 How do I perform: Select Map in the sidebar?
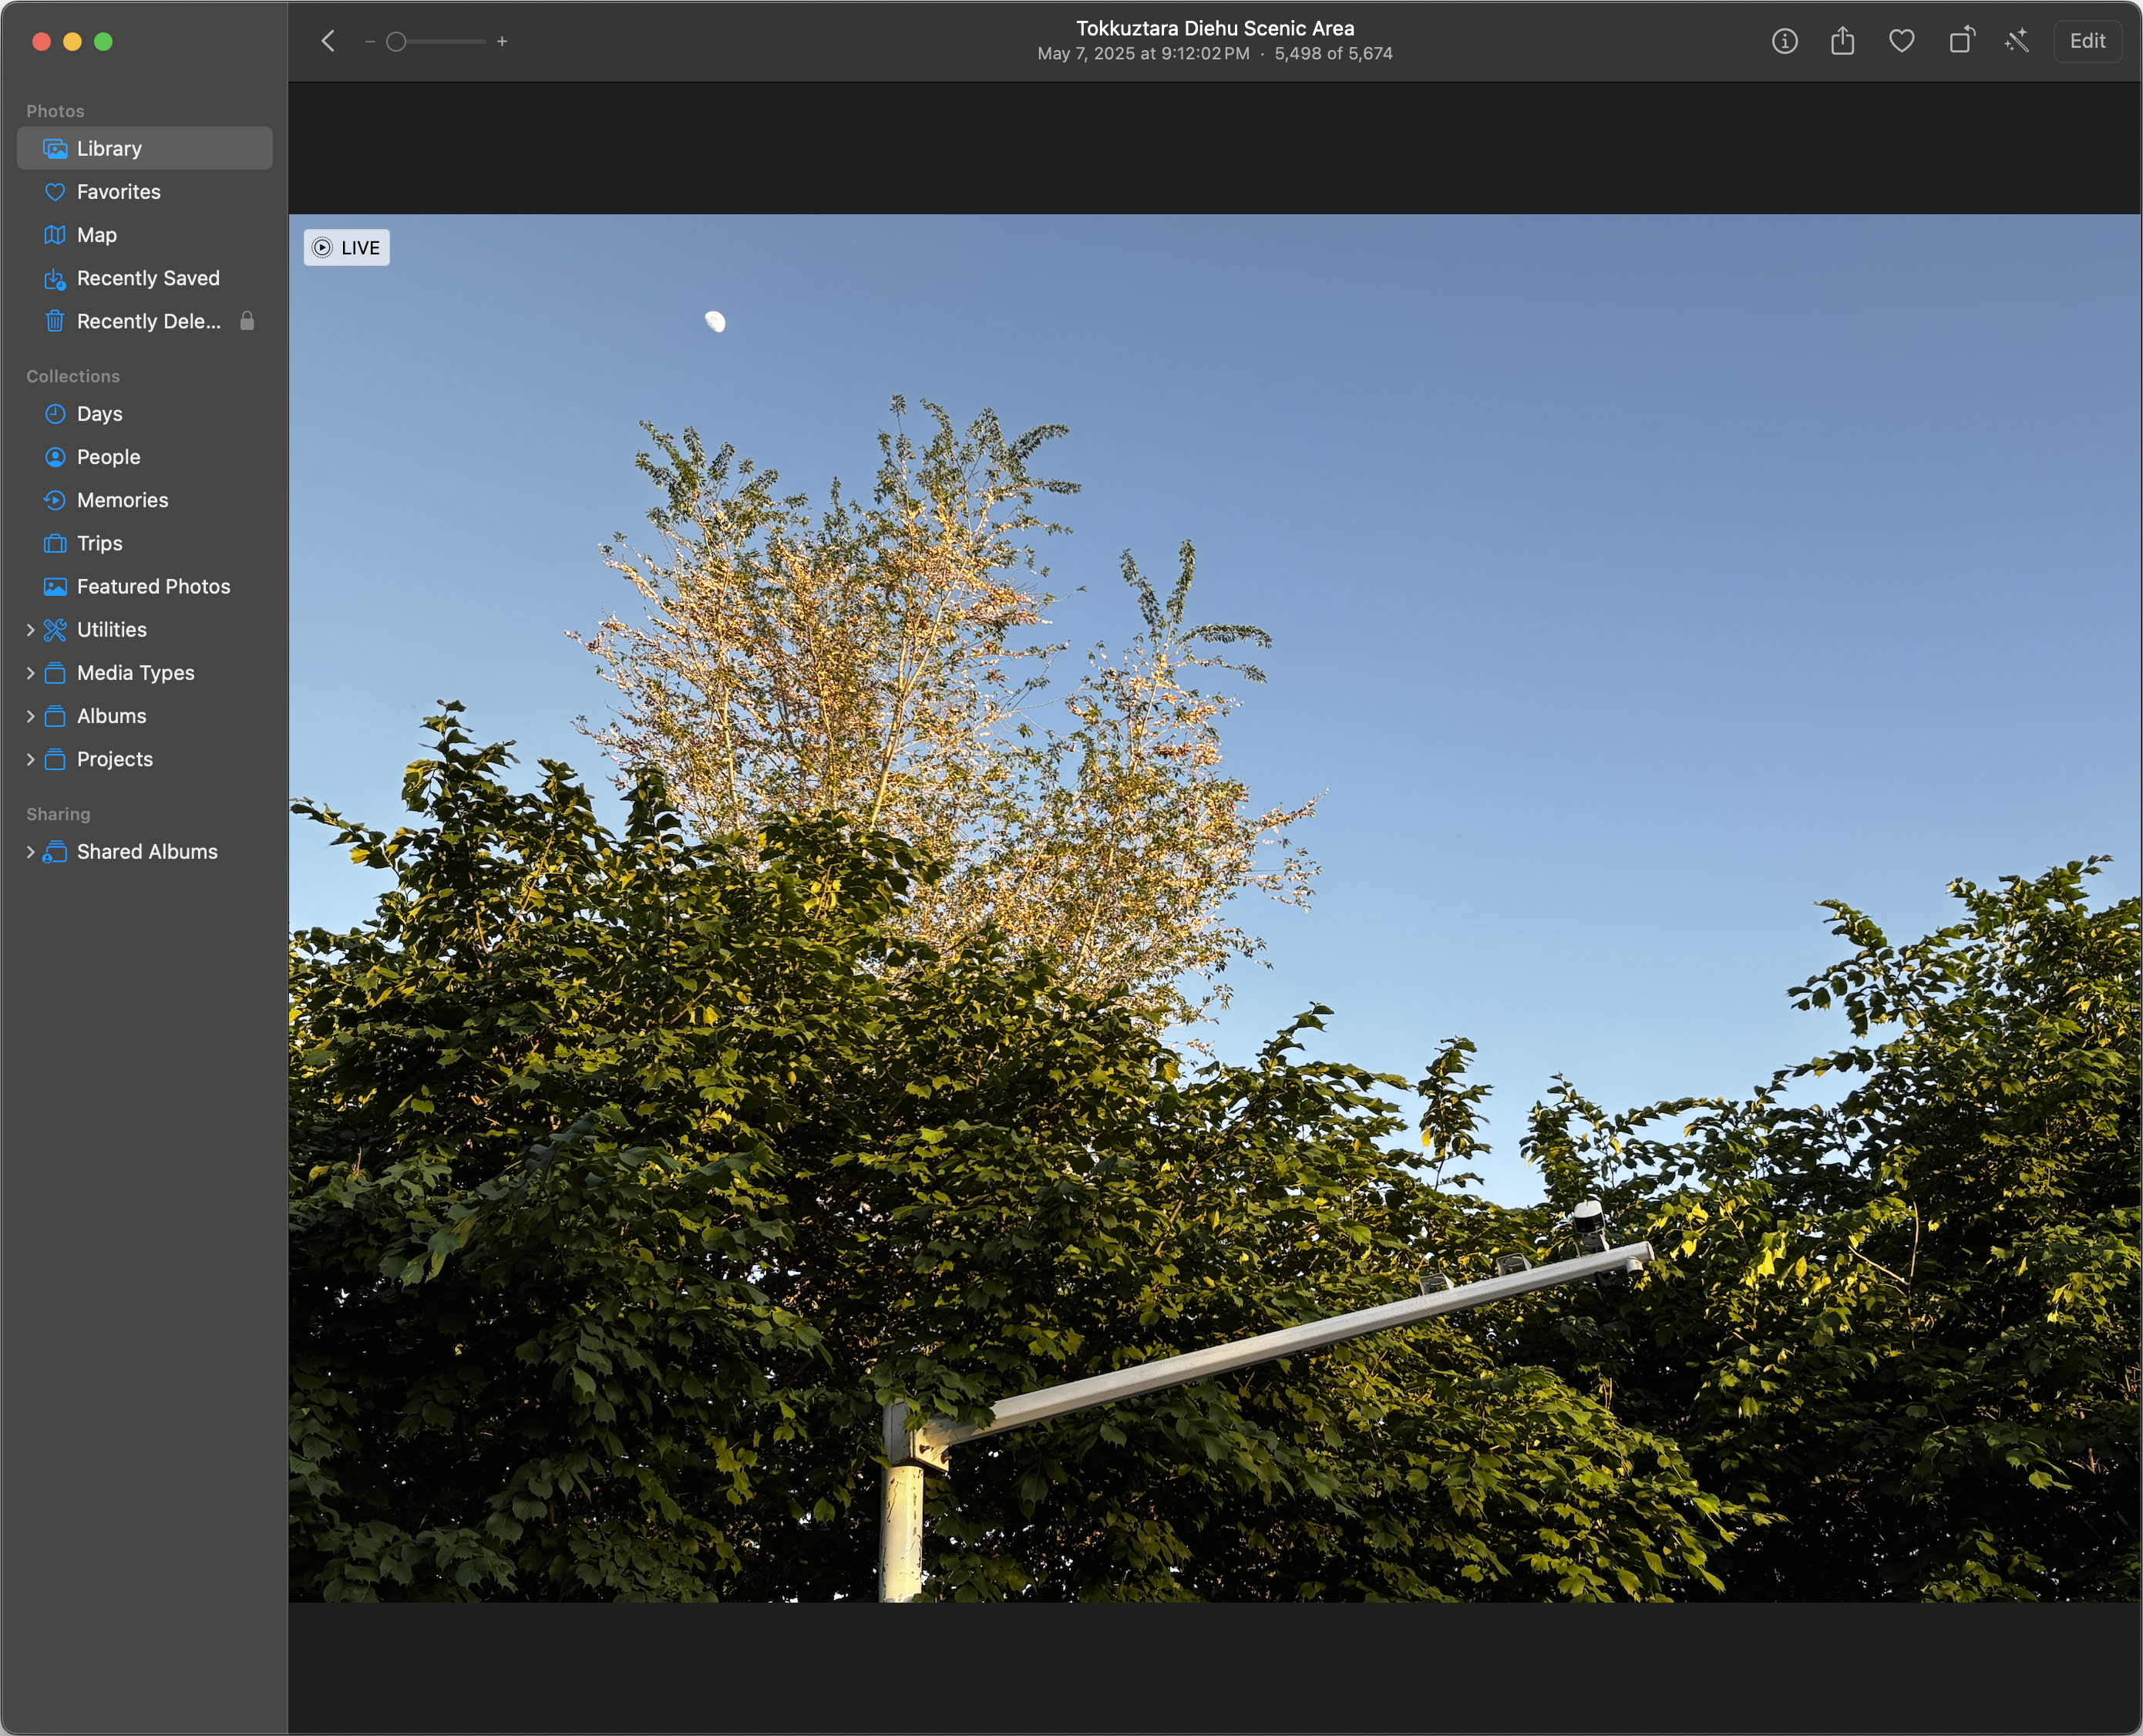(96, 235)
